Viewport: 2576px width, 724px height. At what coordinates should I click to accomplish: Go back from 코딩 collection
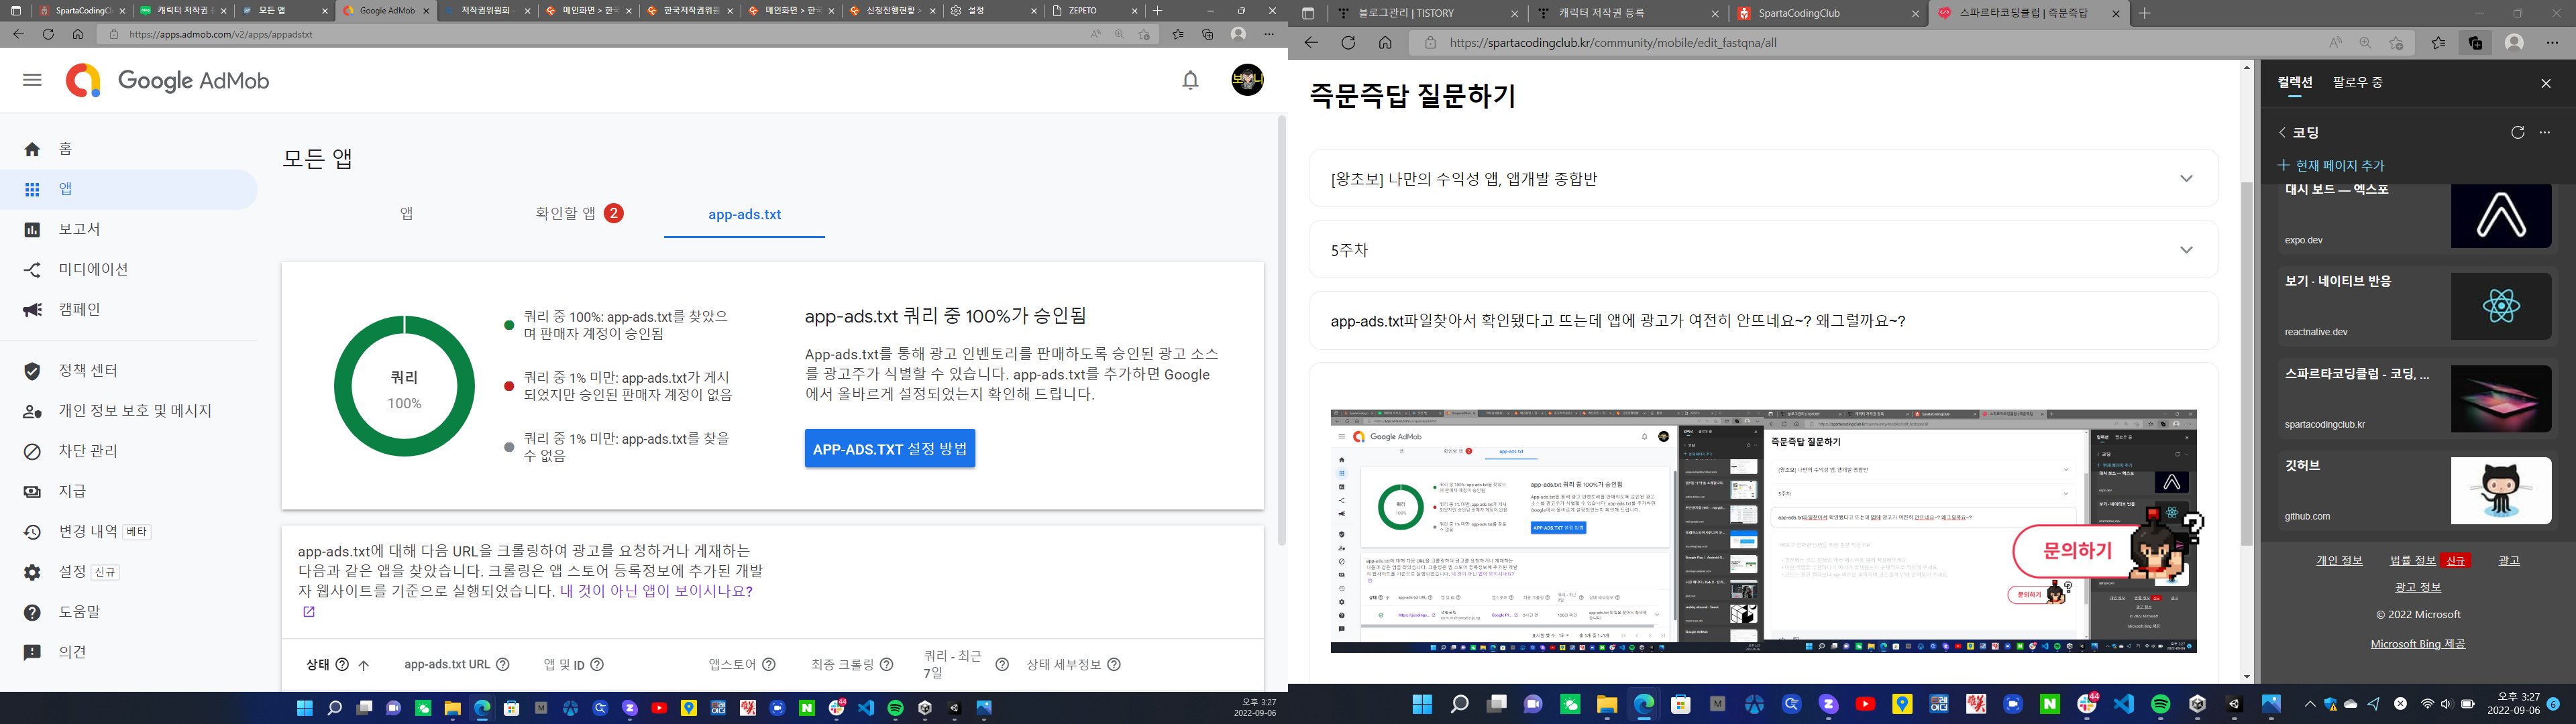pyautogui.click(x=2283, y=132)
